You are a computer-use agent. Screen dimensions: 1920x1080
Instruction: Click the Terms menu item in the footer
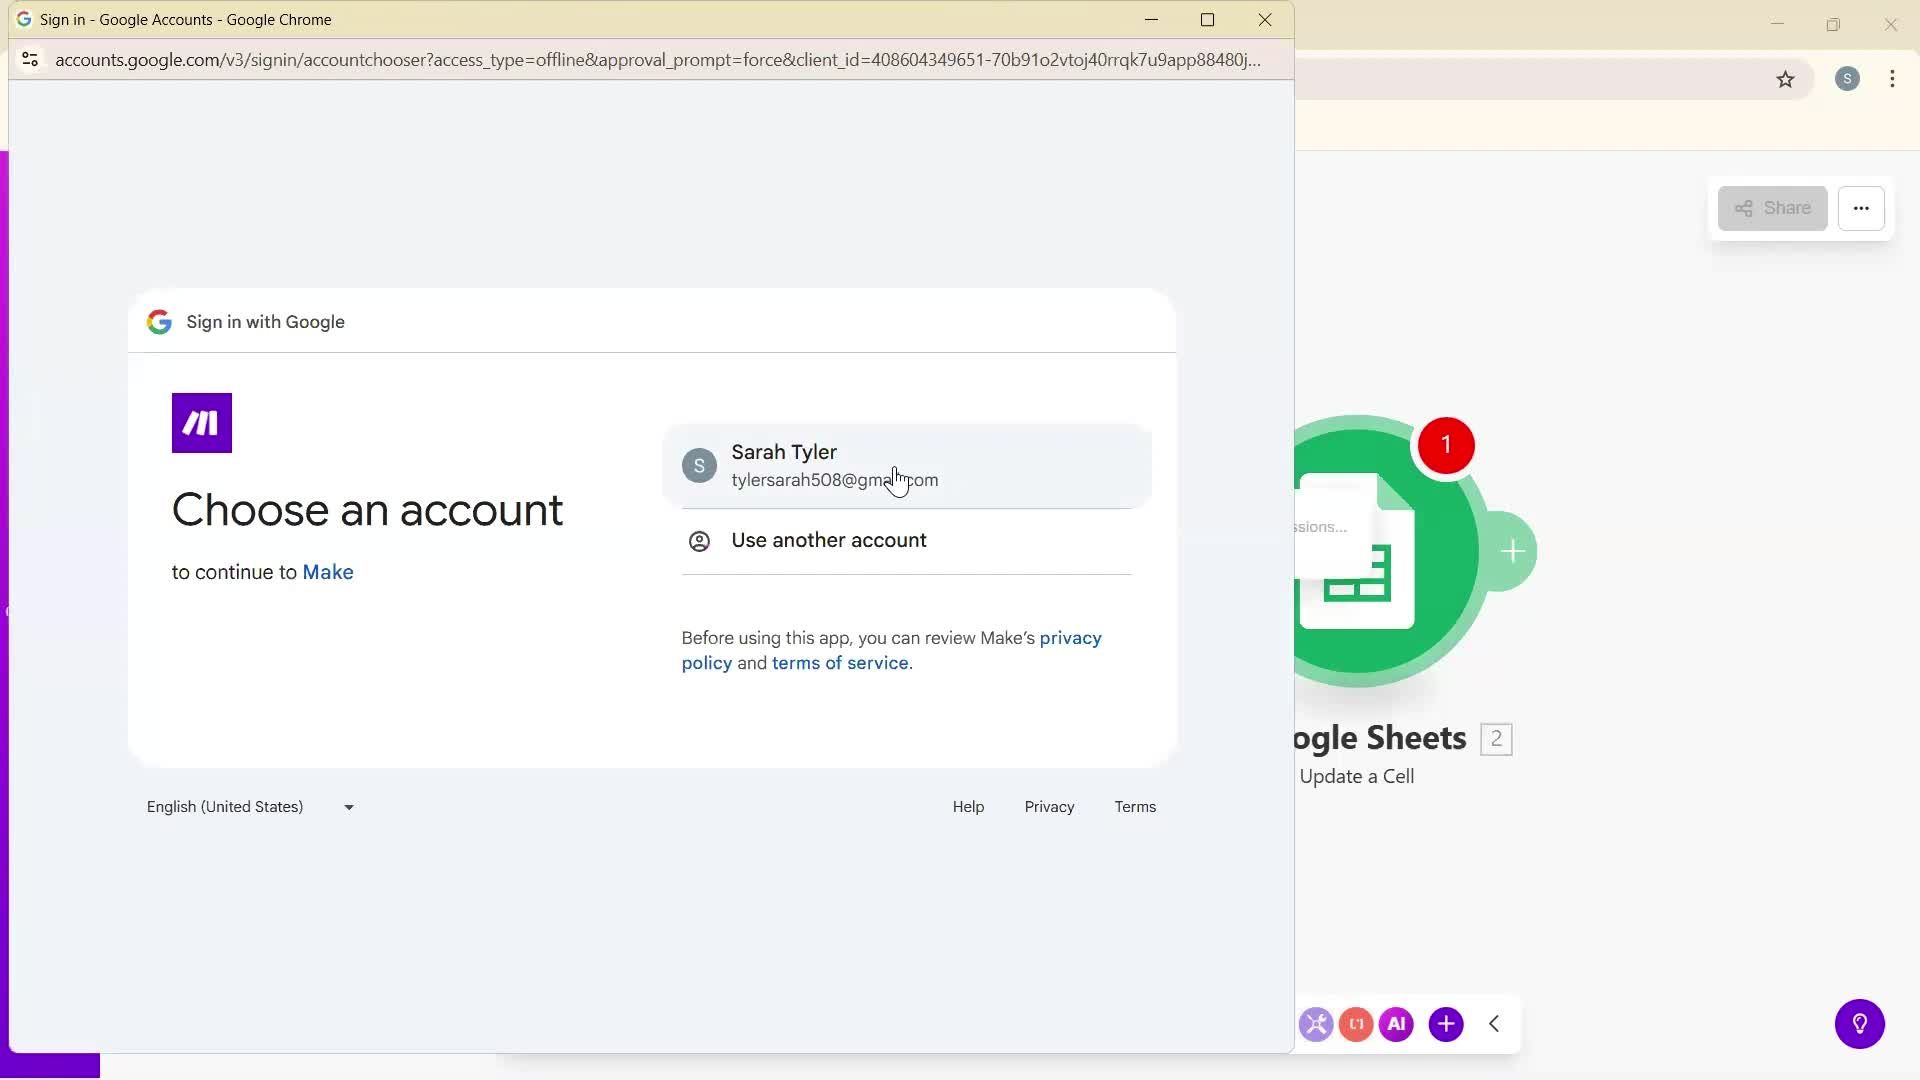click(x=1135, y=806)
